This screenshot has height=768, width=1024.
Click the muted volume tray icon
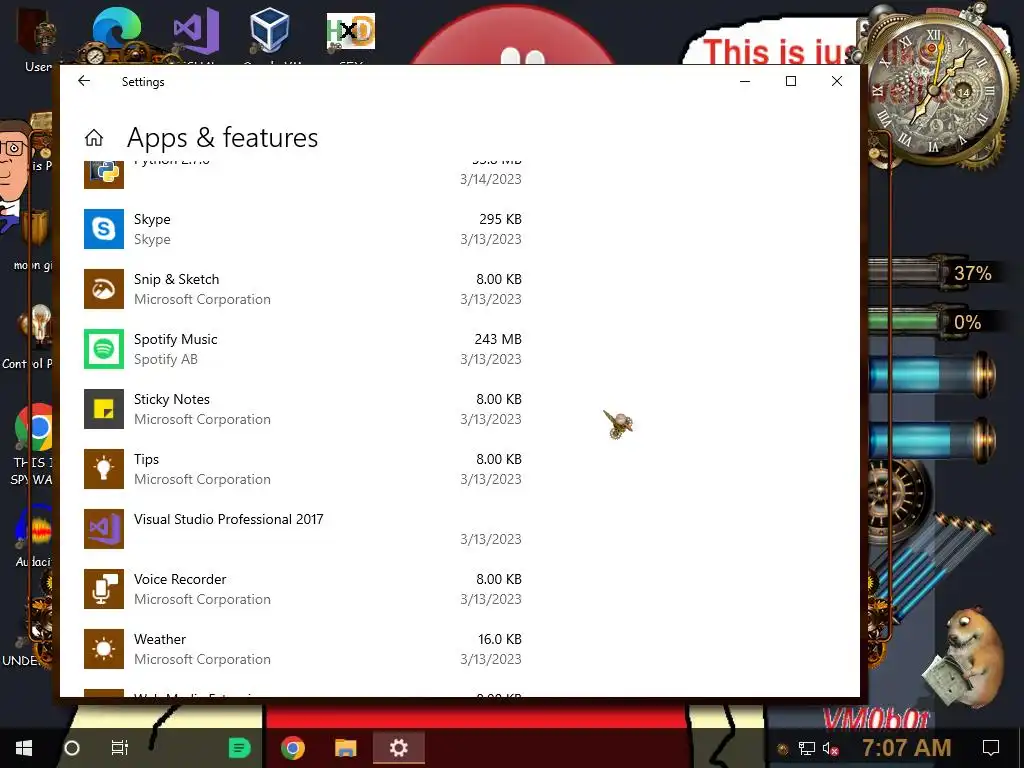[831, 748]
